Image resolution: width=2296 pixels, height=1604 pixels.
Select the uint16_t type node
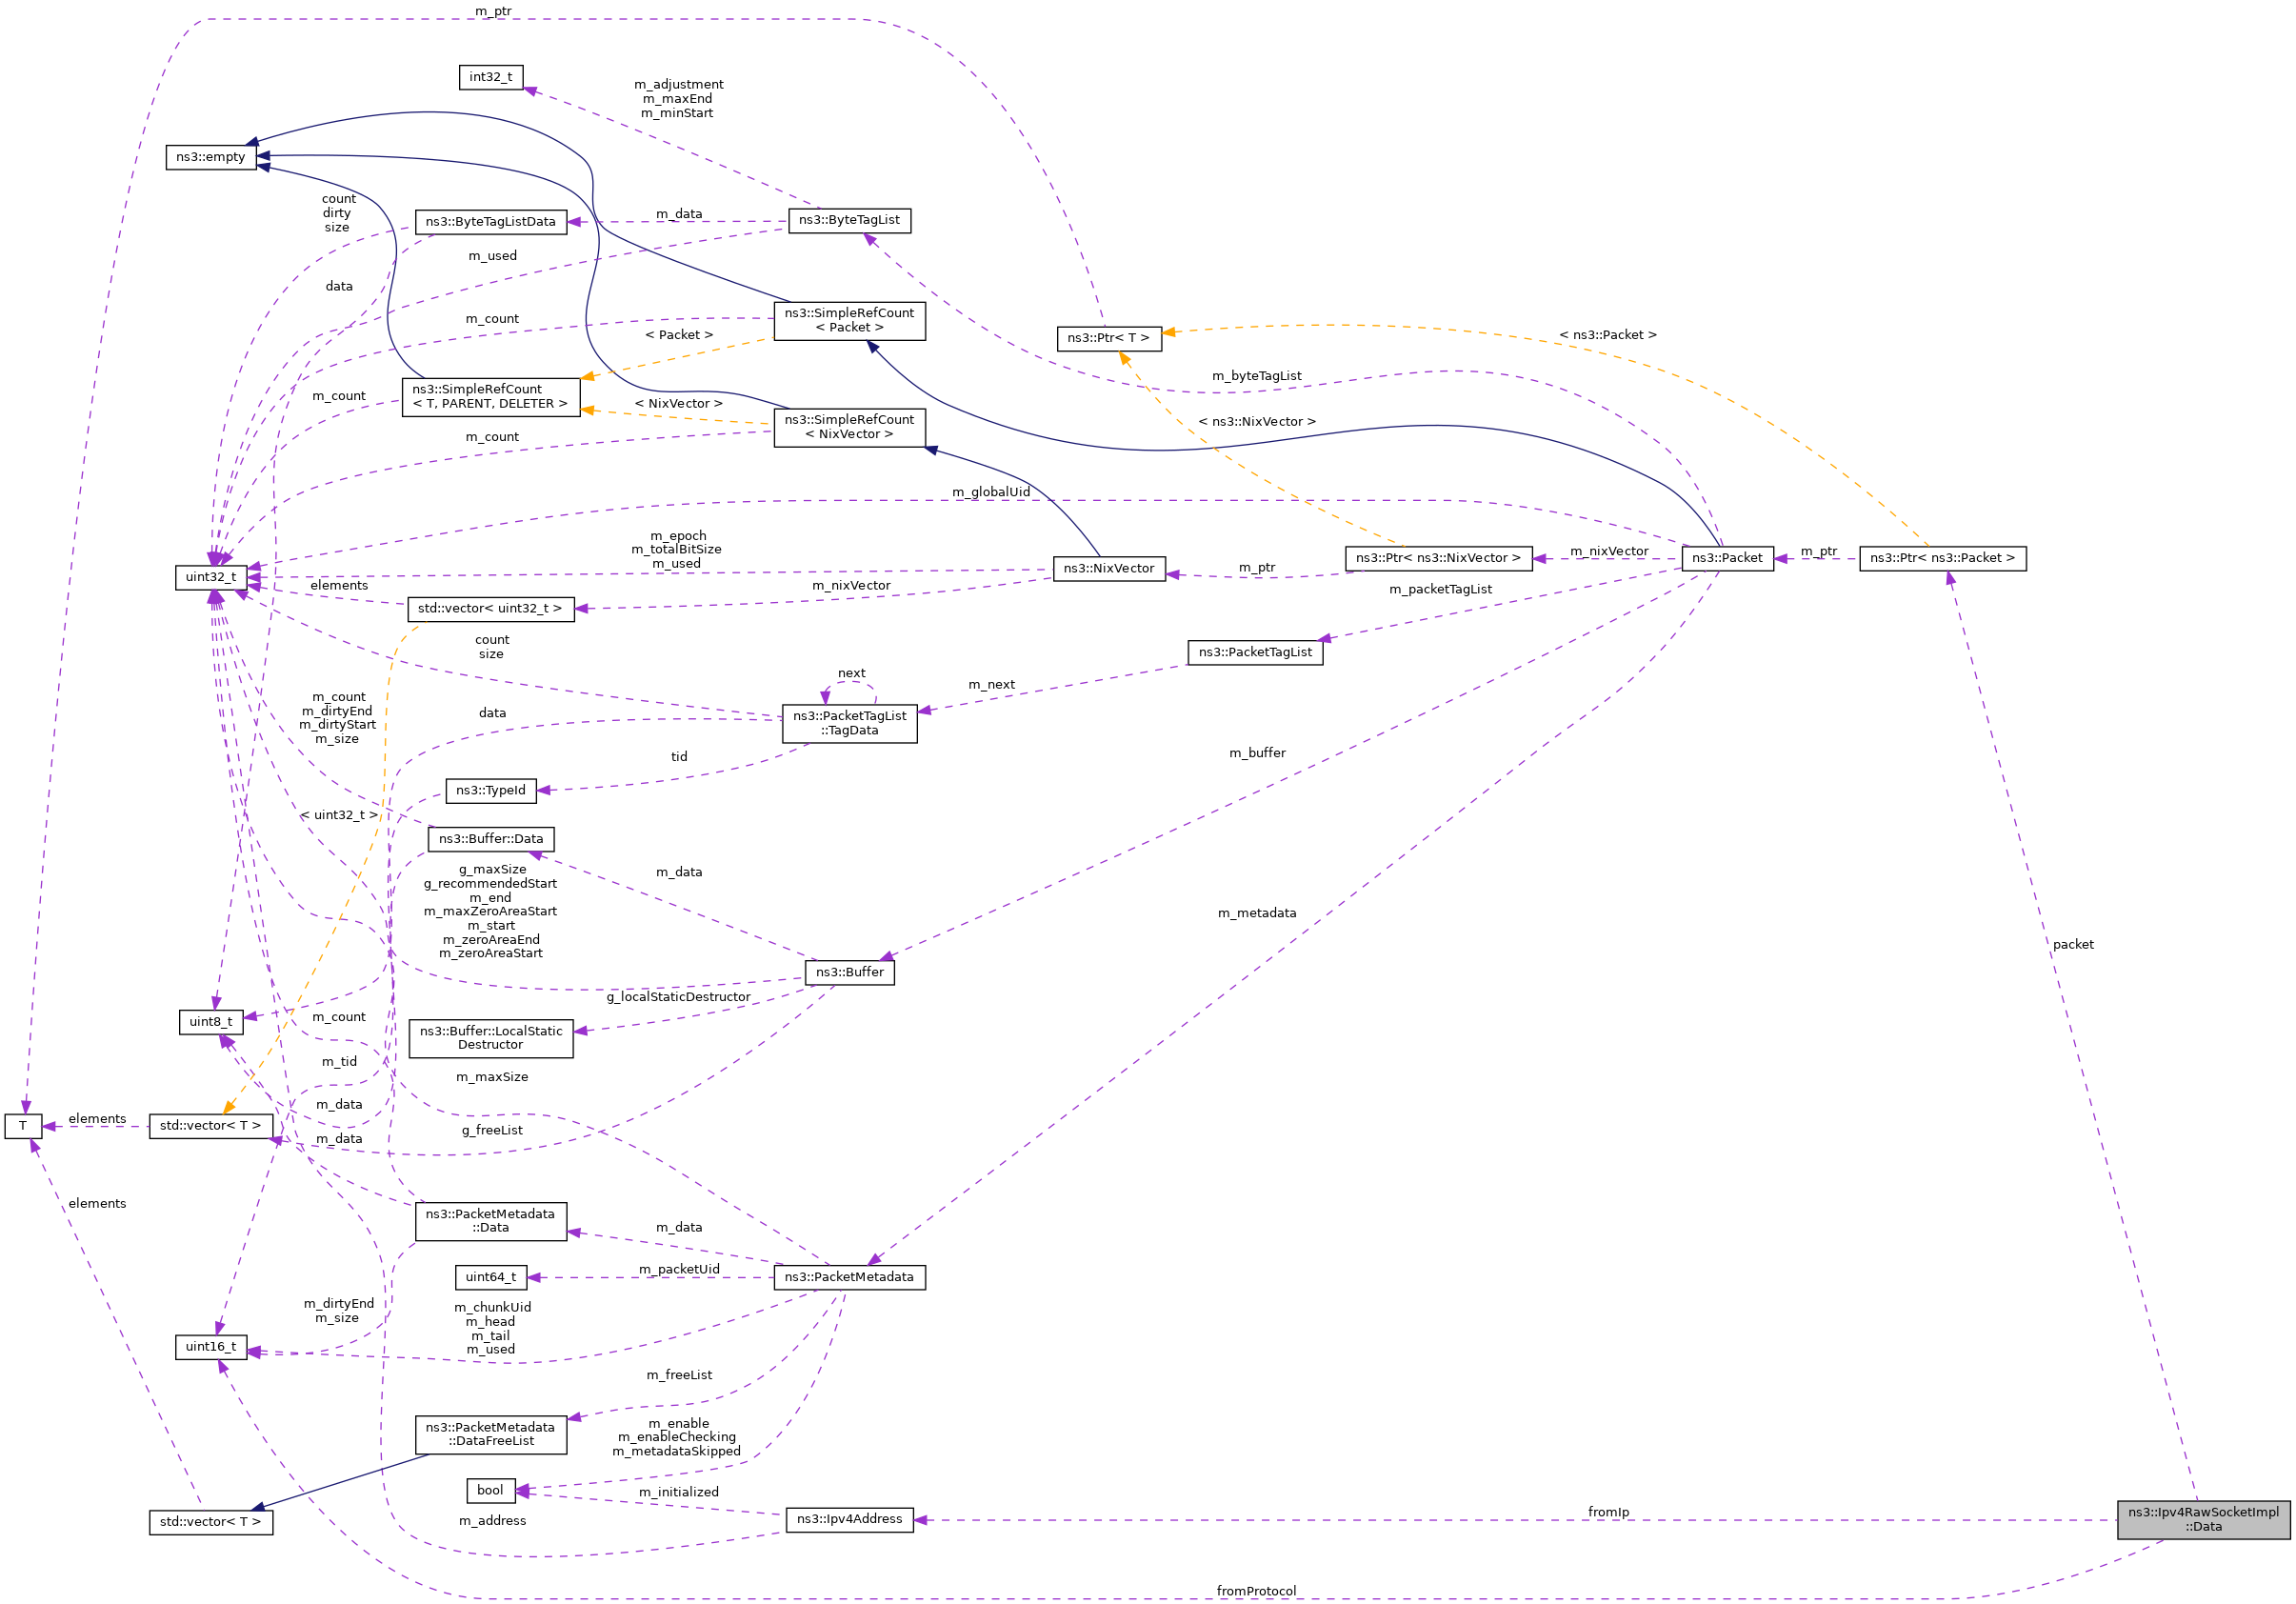tap(211, 1348)
